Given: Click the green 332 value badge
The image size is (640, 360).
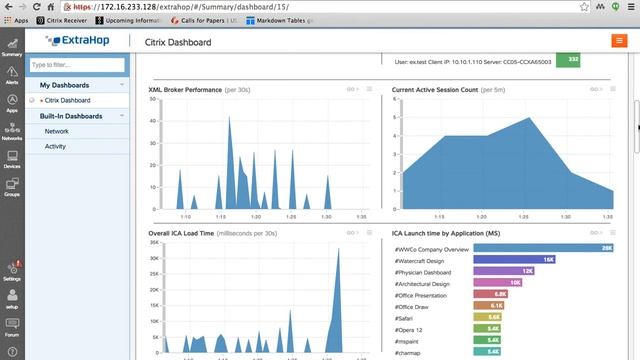Looking at the screenshot, I should pyautogui.click(x=568, y=60).
